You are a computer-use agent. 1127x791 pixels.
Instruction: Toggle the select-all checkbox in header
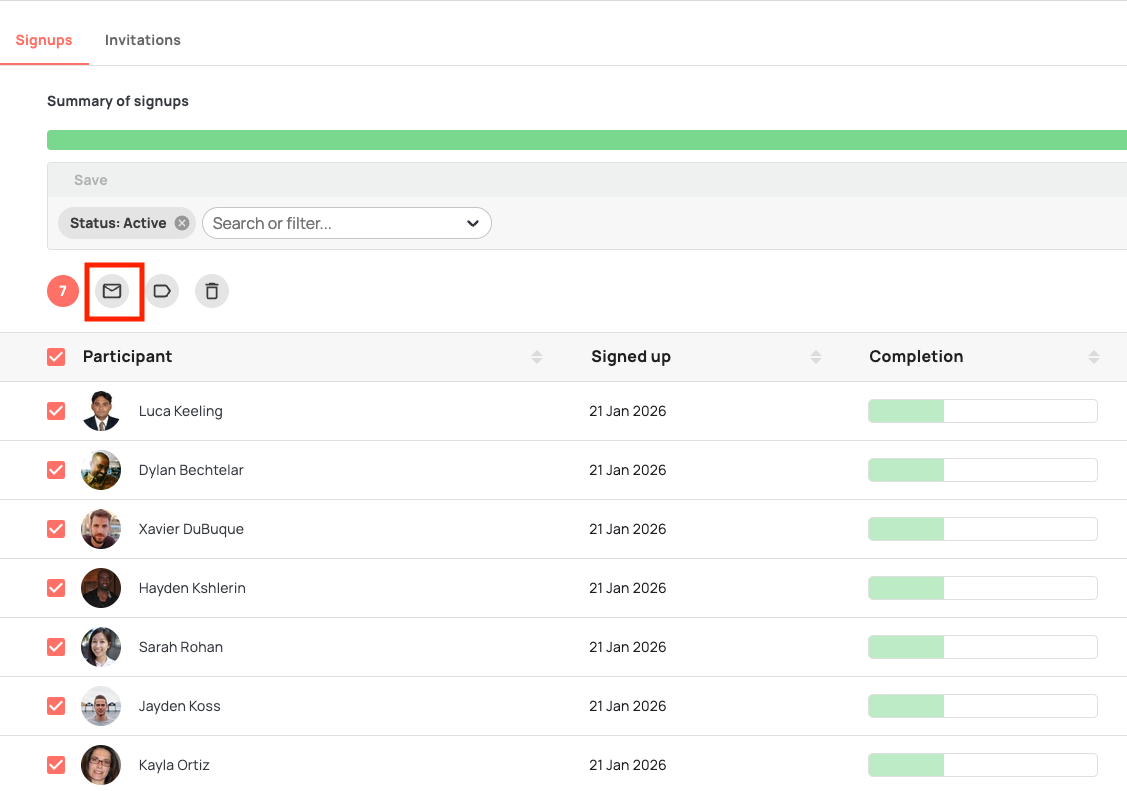[56, 357]
